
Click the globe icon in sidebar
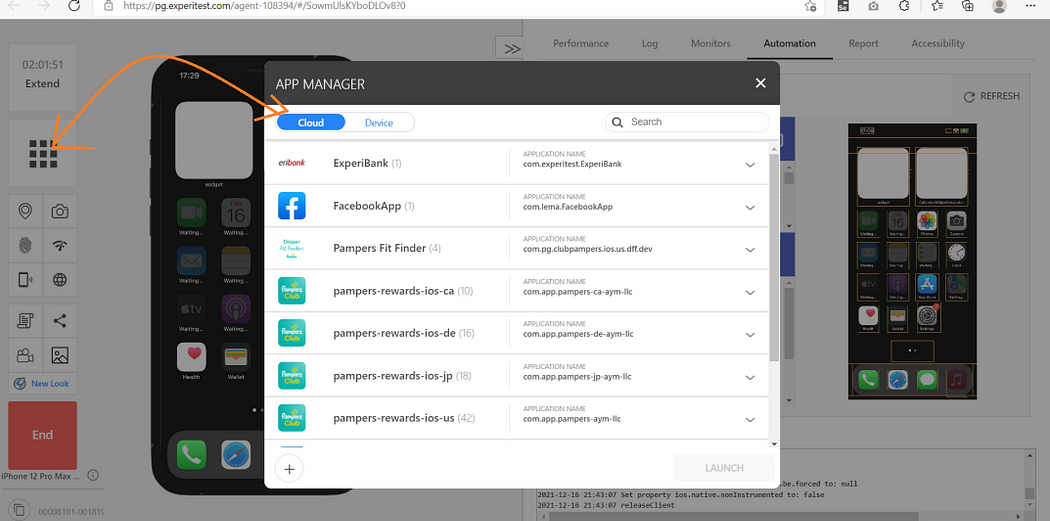point(60,280)
